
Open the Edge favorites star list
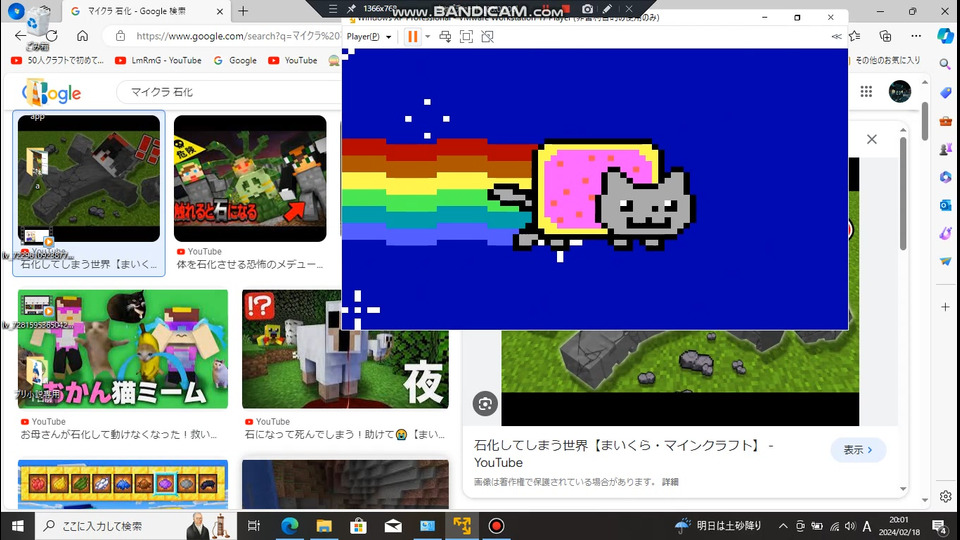tap(855, 36)
